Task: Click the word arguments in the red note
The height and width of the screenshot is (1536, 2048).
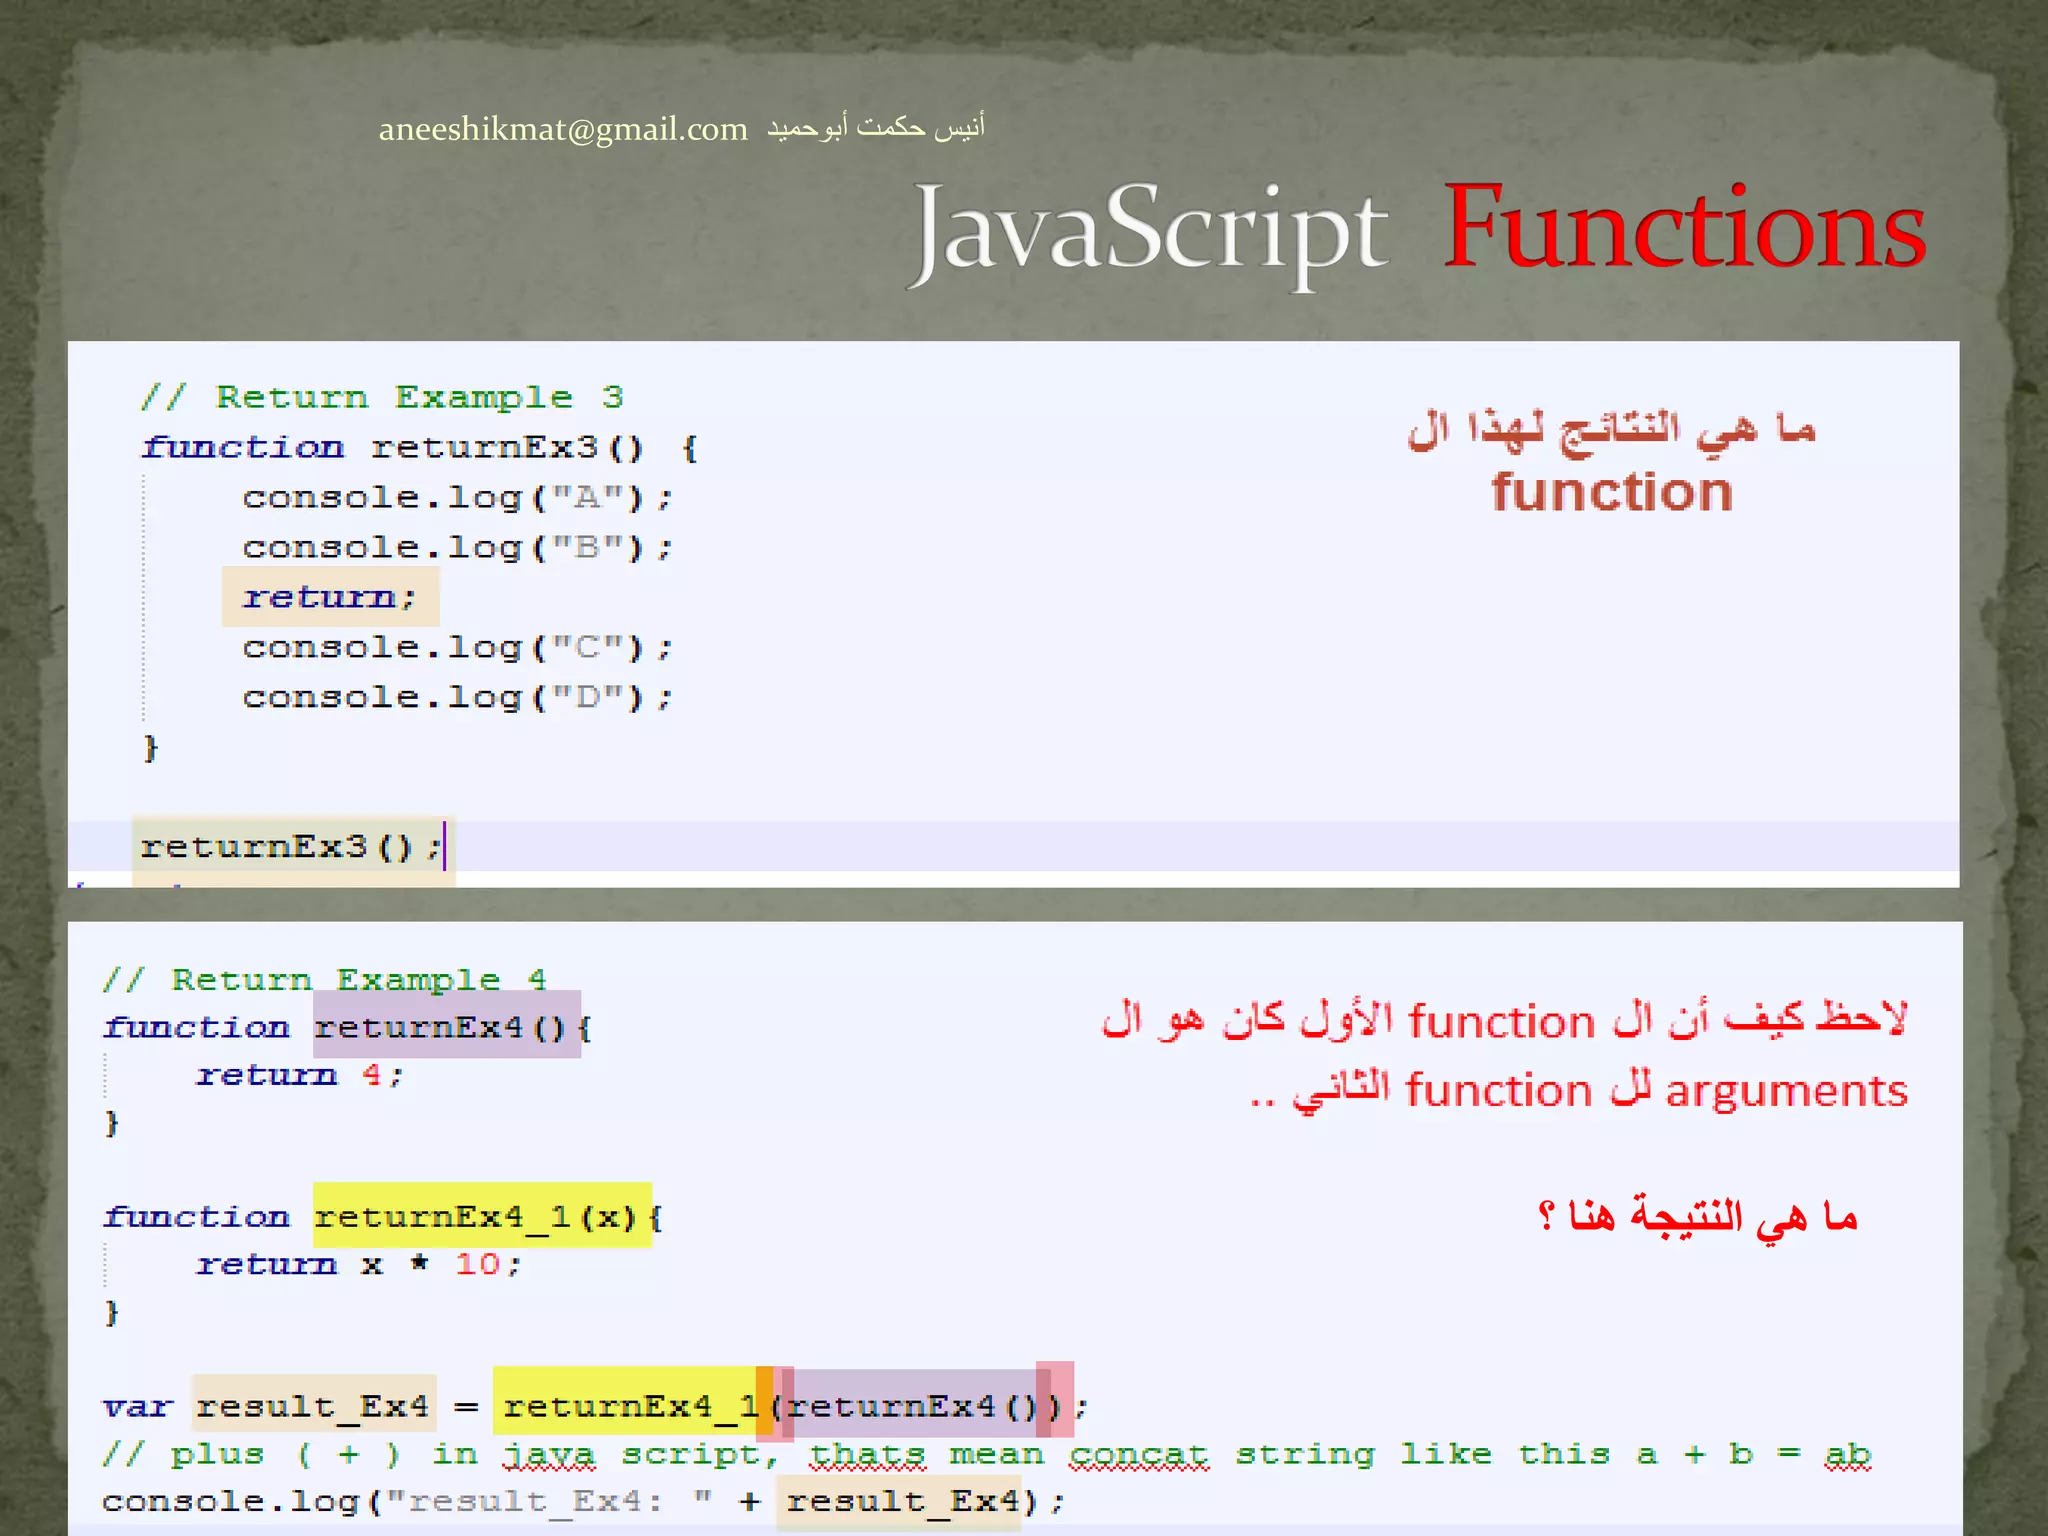Action: click(x=1786, y=1091)
